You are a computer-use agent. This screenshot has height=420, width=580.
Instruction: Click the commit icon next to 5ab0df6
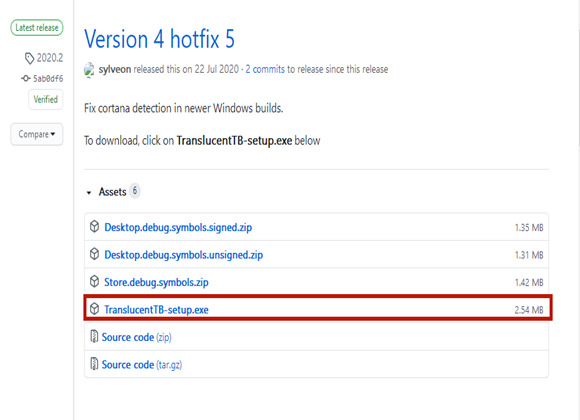26,78
